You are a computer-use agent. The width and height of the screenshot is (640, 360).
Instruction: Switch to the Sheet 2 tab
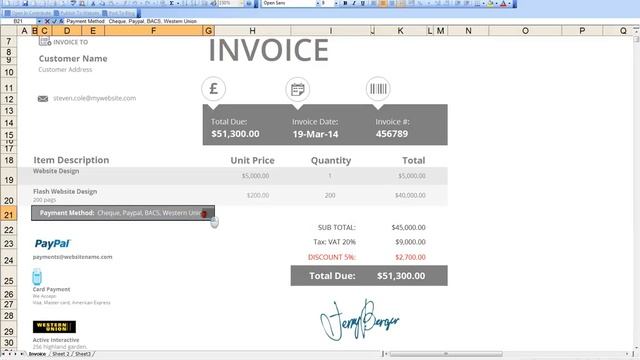(61, 354)
